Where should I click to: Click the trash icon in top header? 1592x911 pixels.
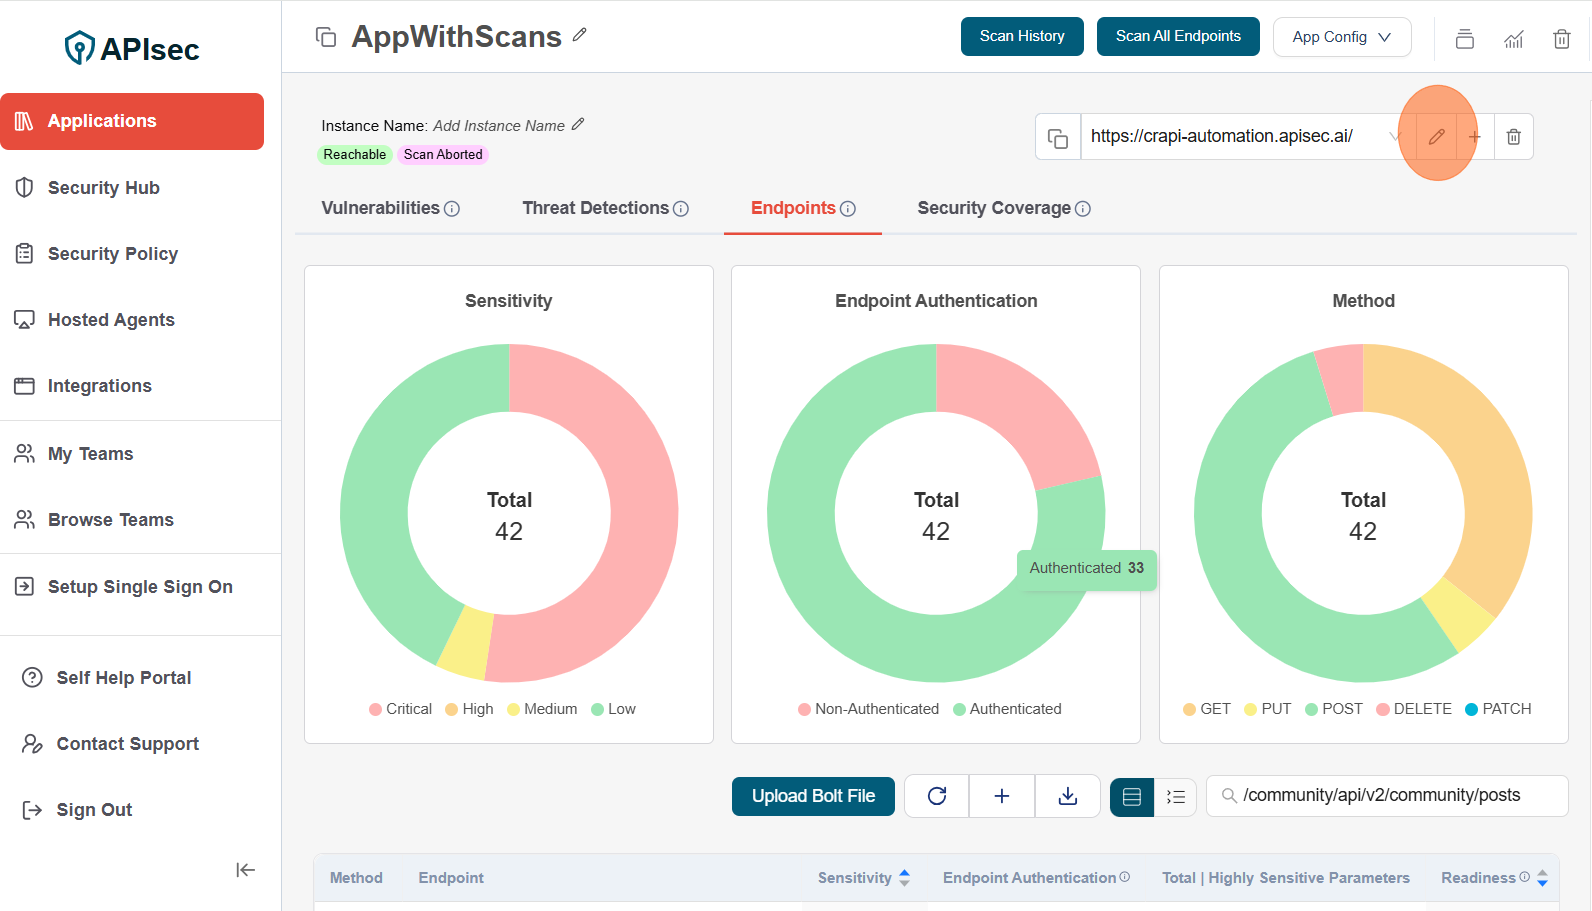click(1561, 39)
